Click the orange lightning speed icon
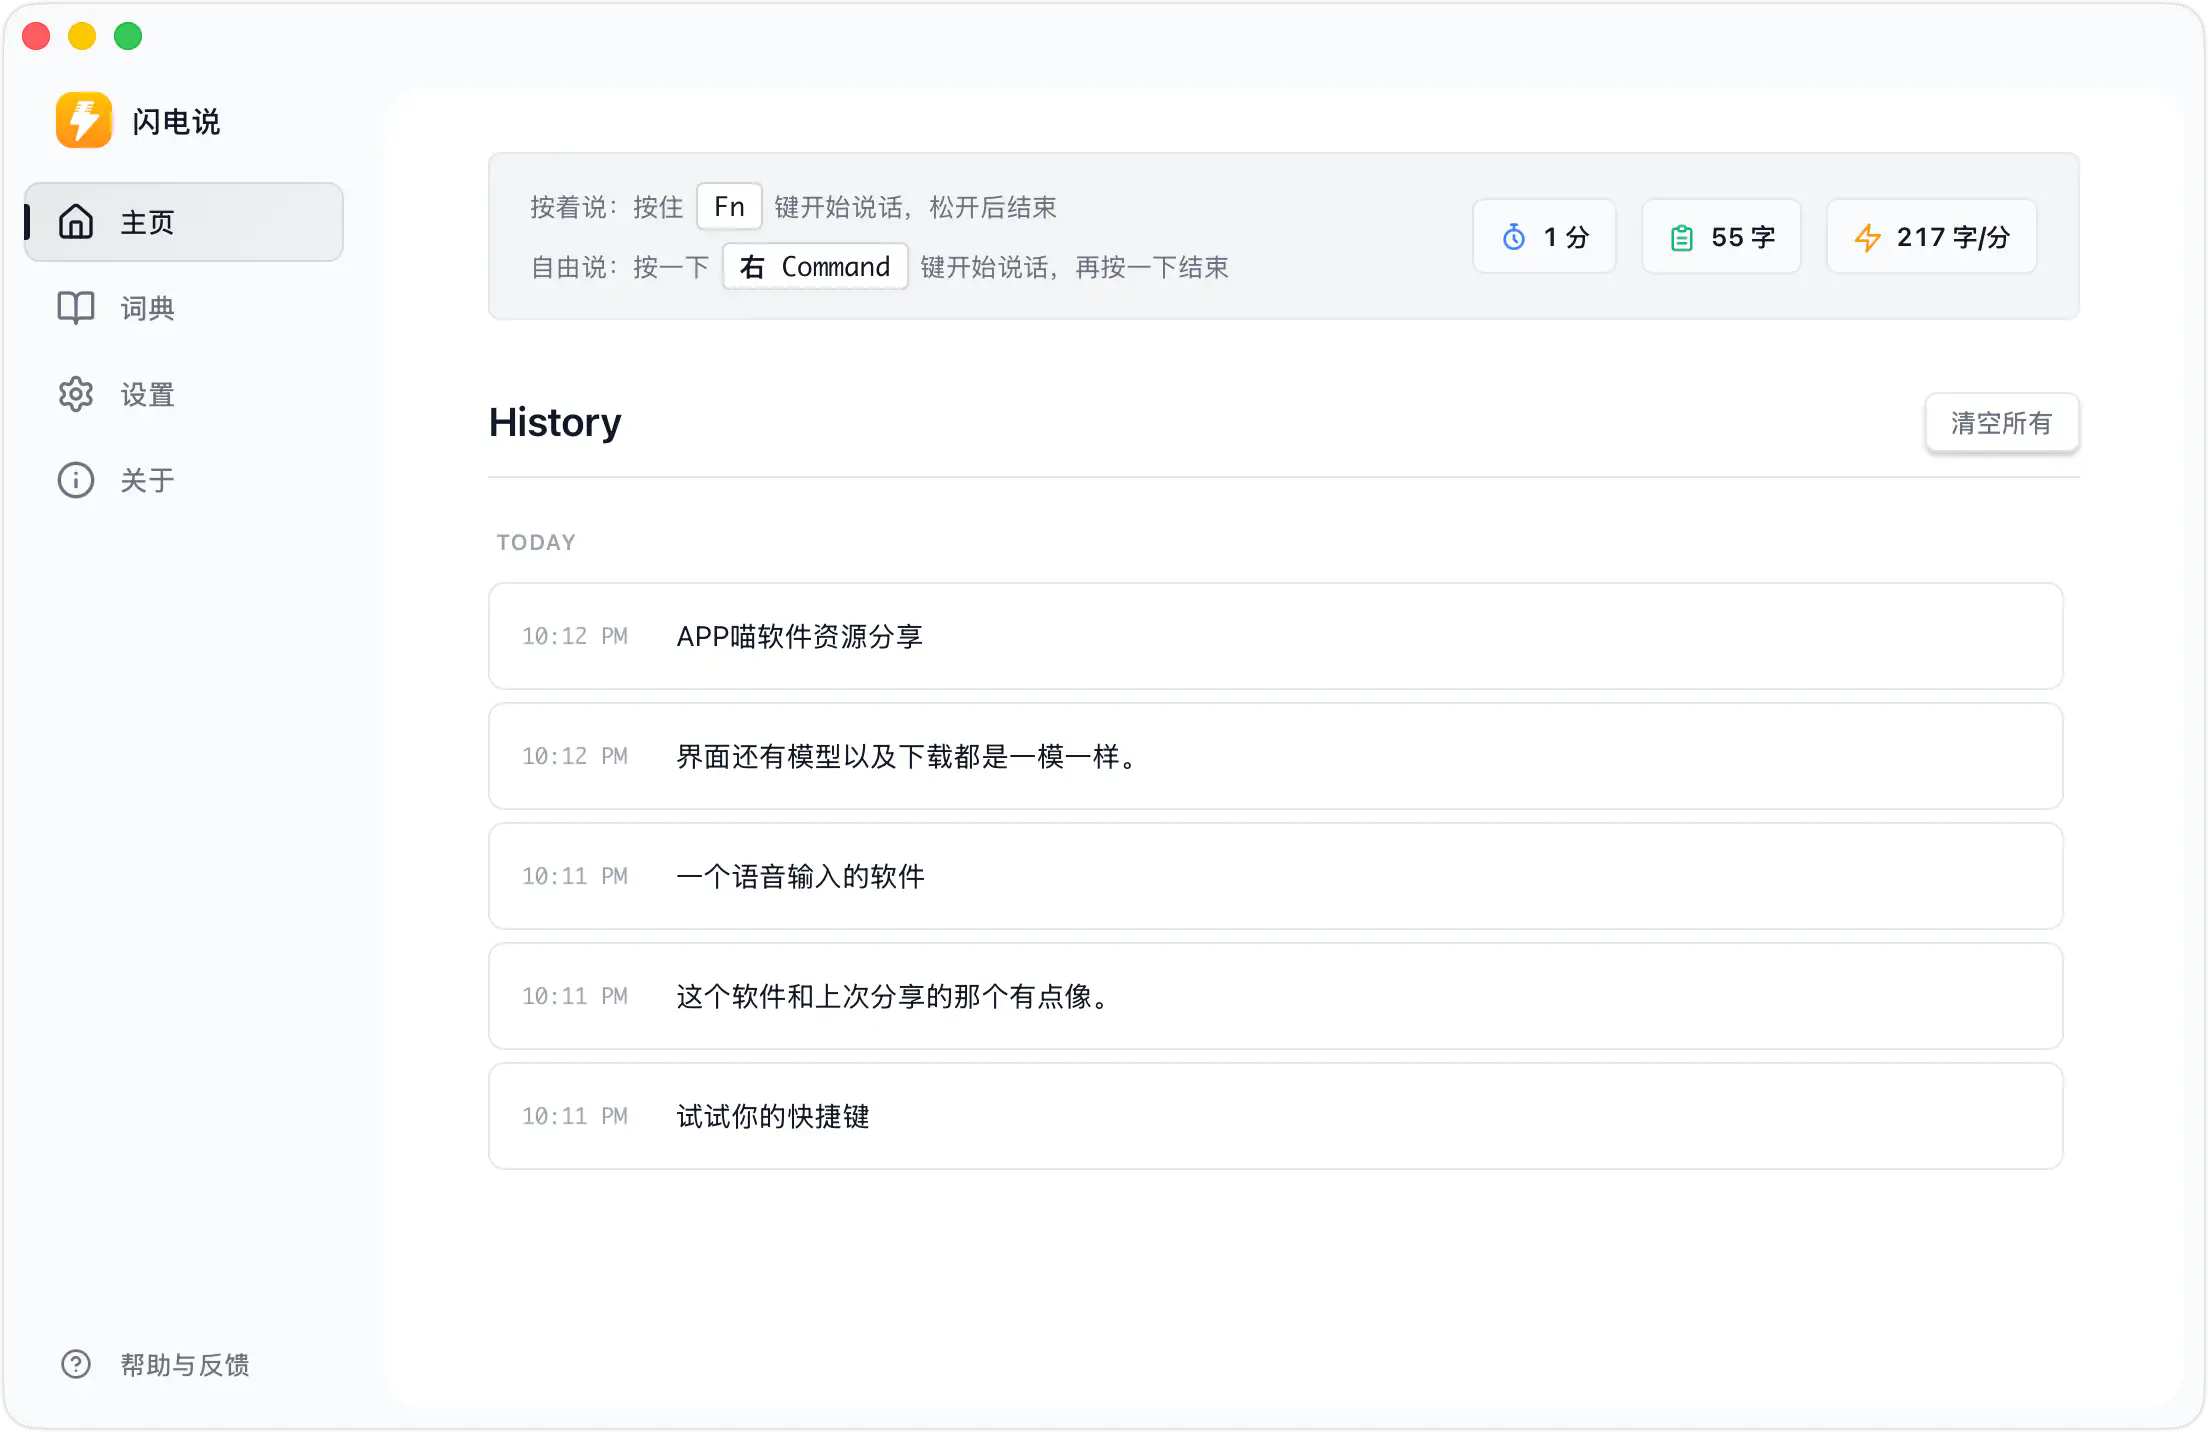This screenshot has height=1432, width=2208. coord(1867,237)
